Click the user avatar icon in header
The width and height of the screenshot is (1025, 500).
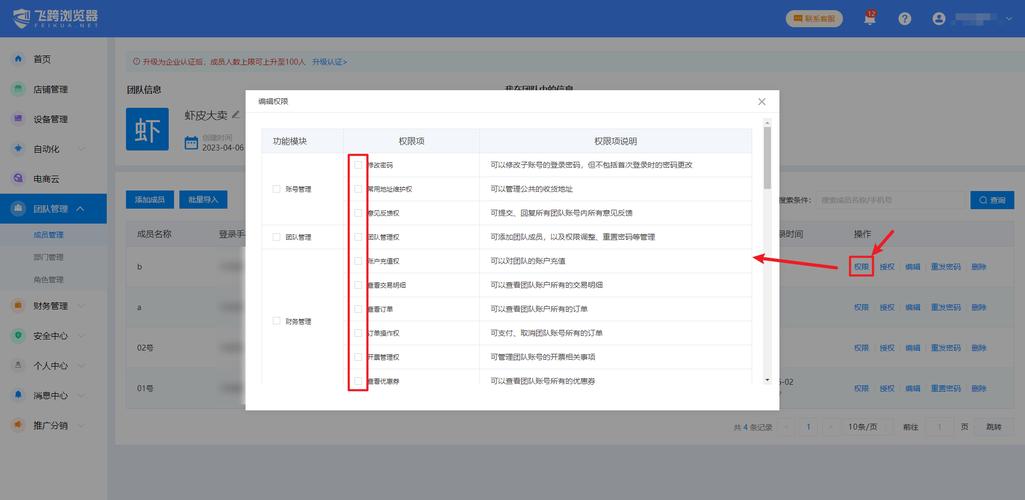click(938, 19)
